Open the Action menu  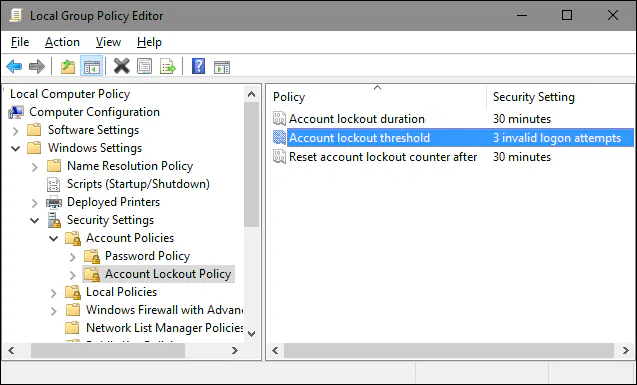62,42
